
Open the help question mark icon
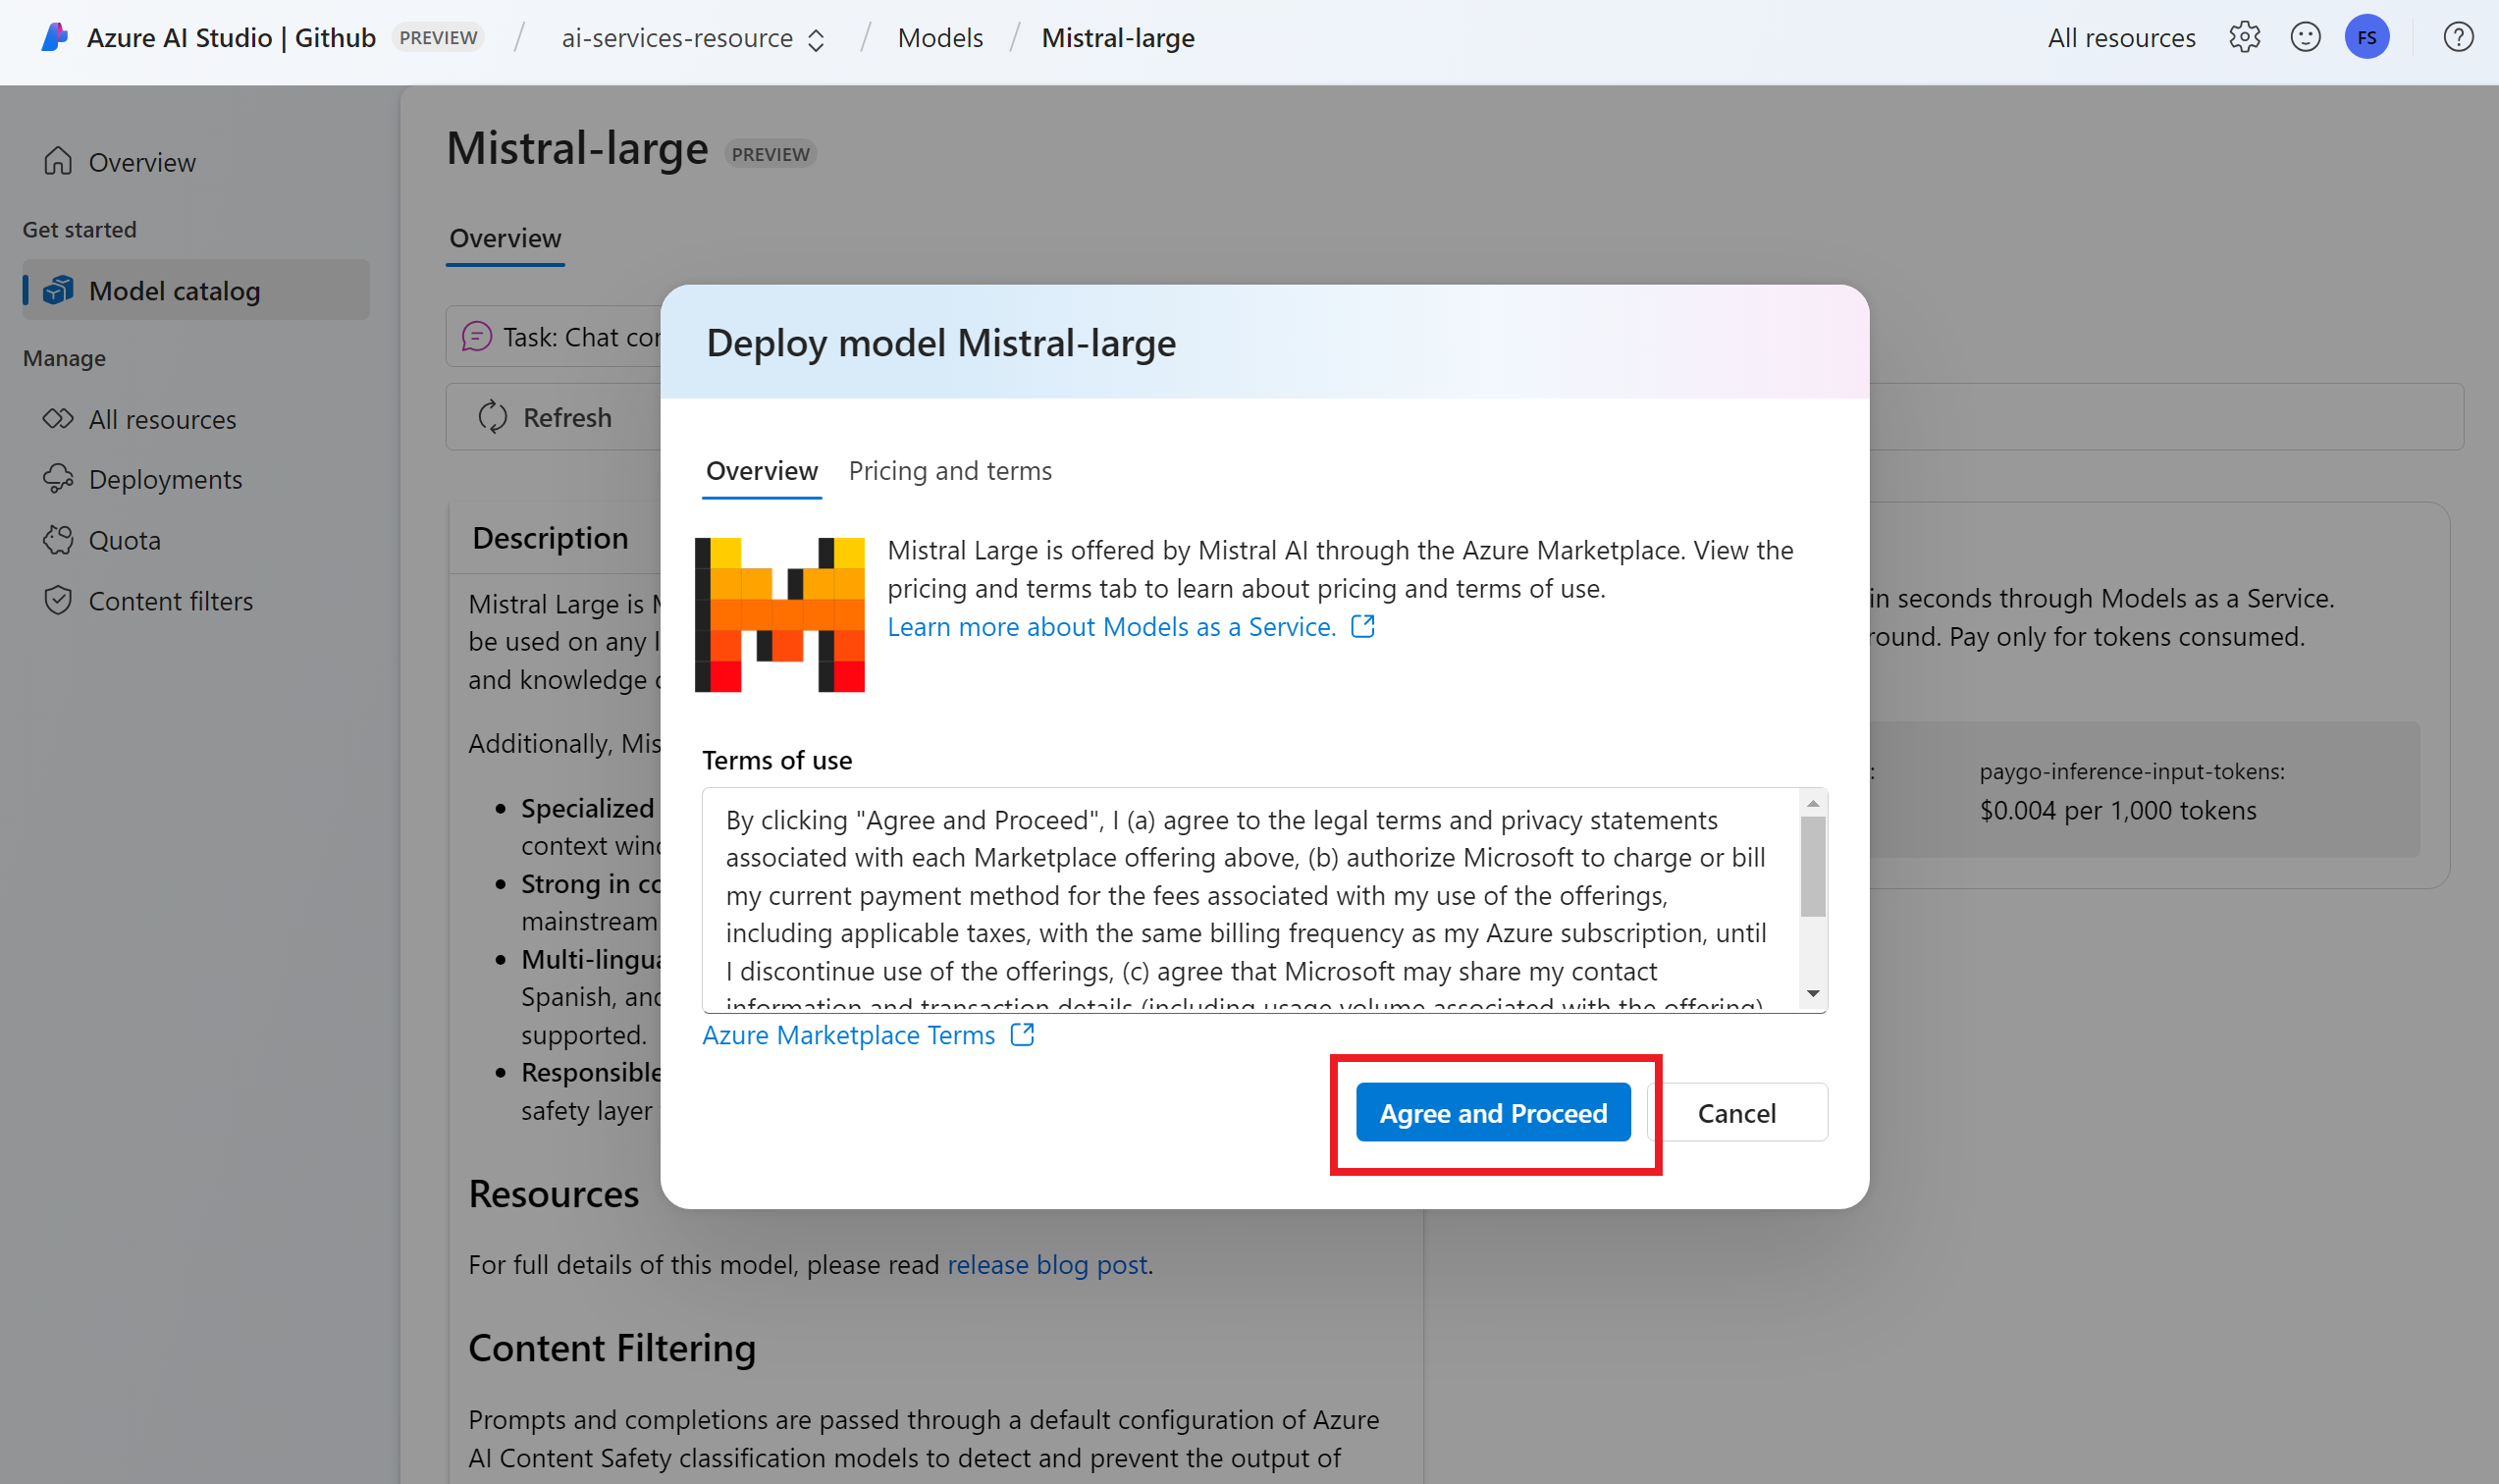[x=2458, y=37]
